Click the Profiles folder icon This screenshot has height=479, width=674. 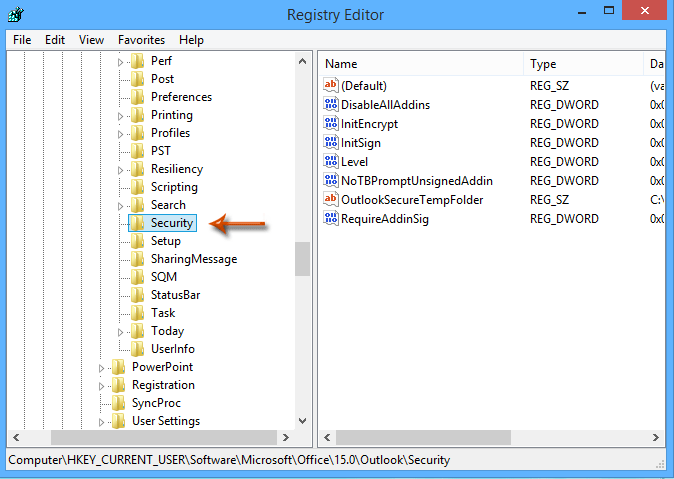(138, 133)
